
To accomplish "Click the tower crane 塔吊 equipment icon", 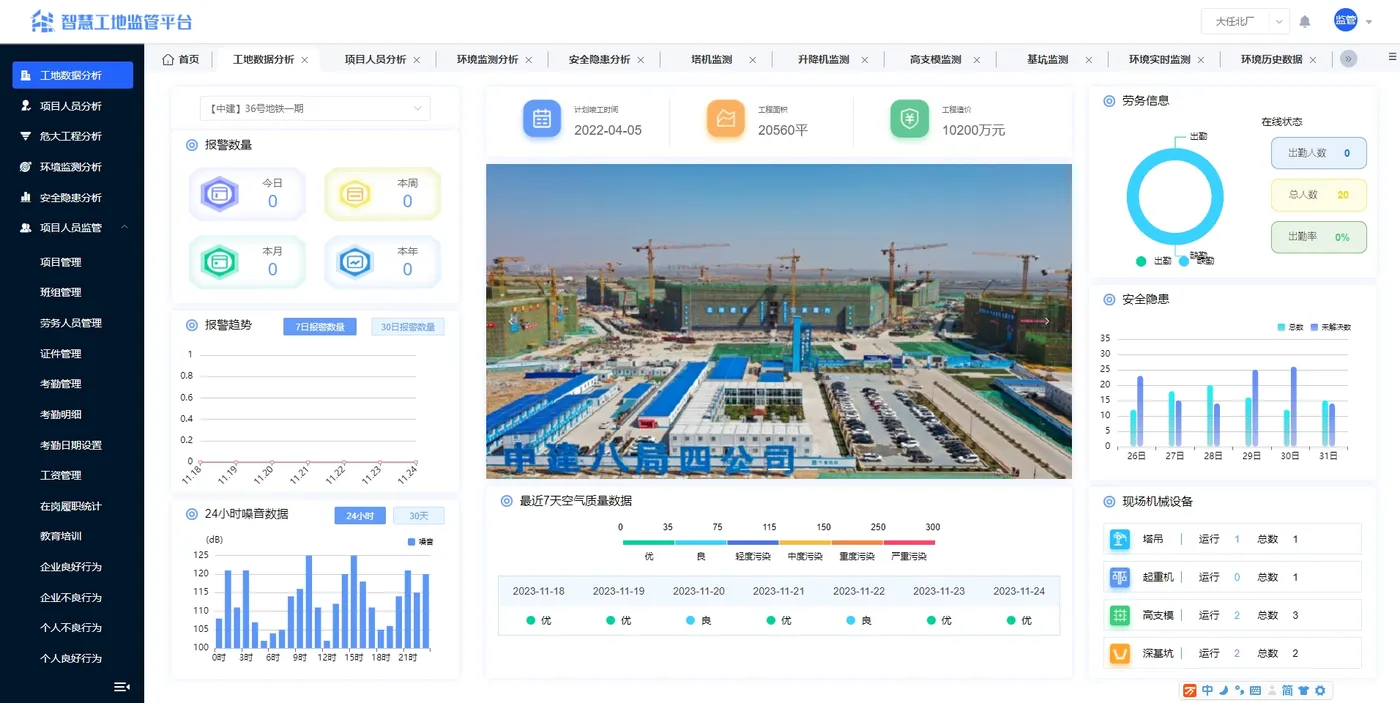I will point(1120,539).
